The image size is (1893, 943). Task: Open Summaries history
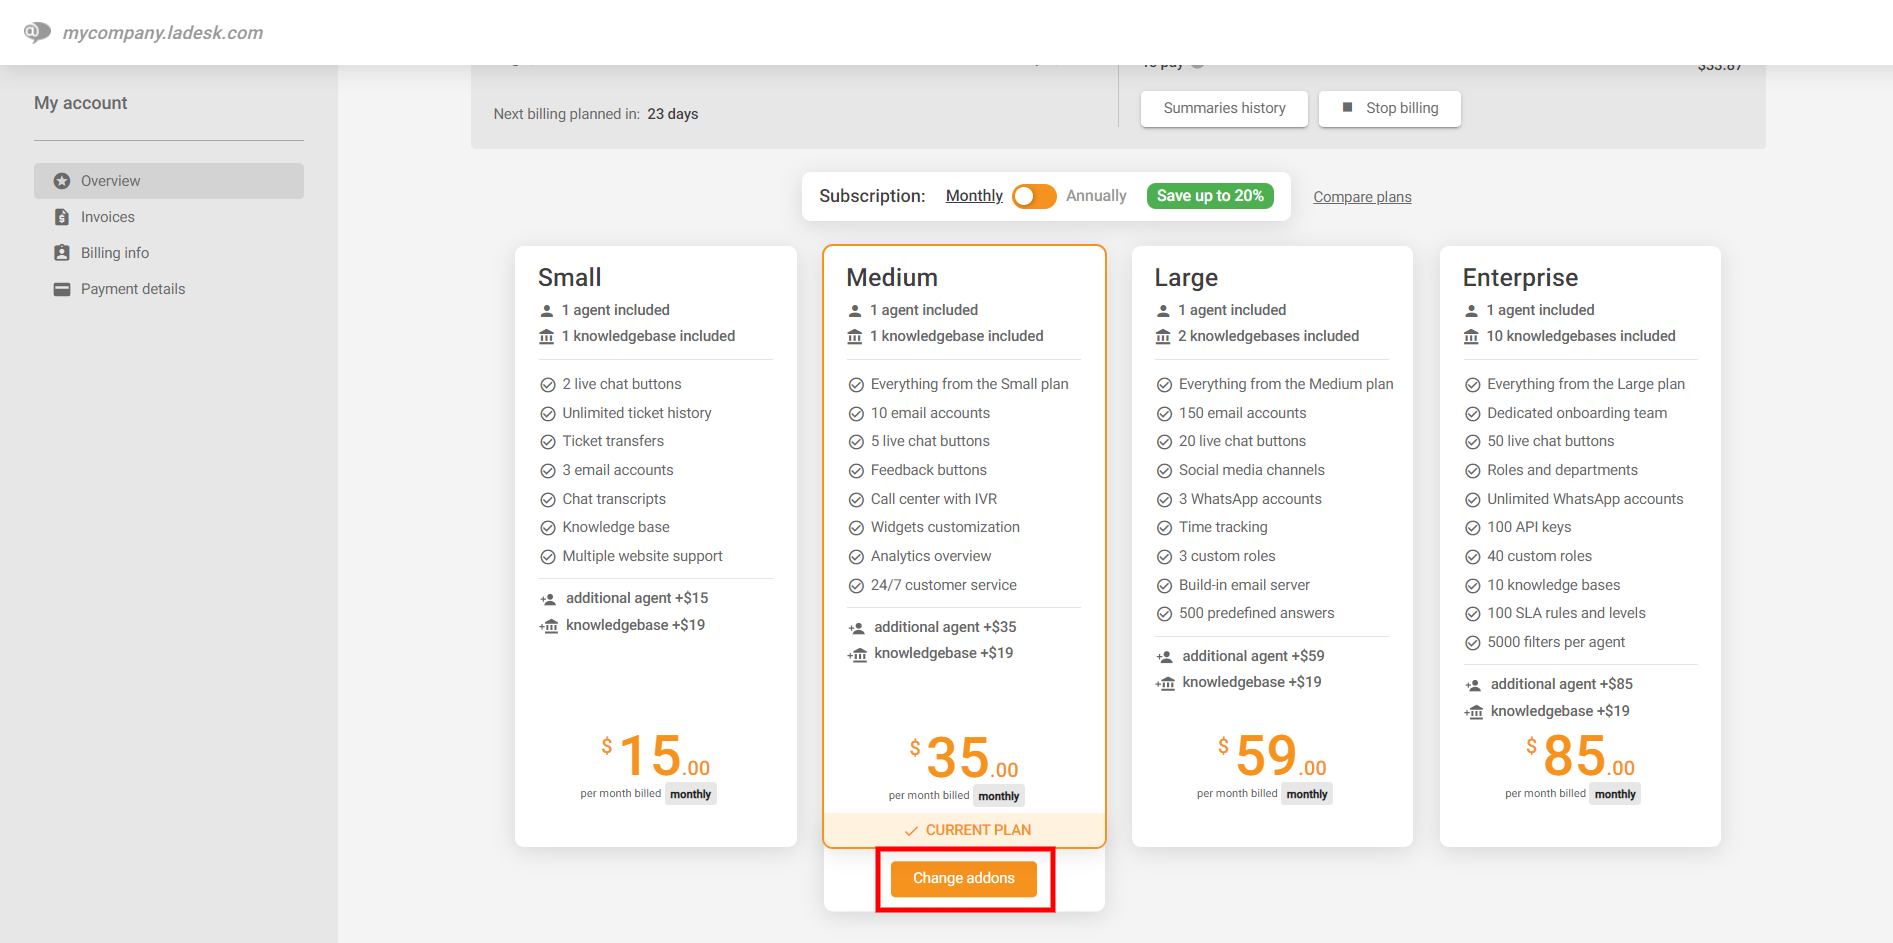[1223, 108]
